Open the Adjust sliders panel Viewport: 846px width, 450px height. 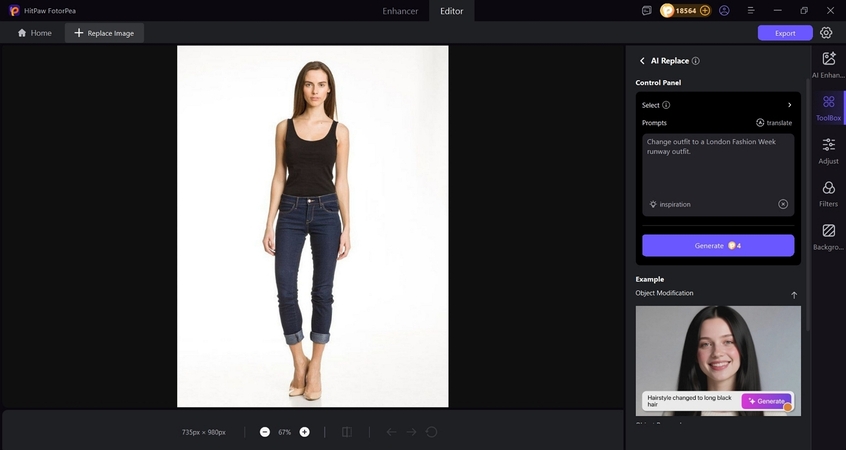pos(828,145)
